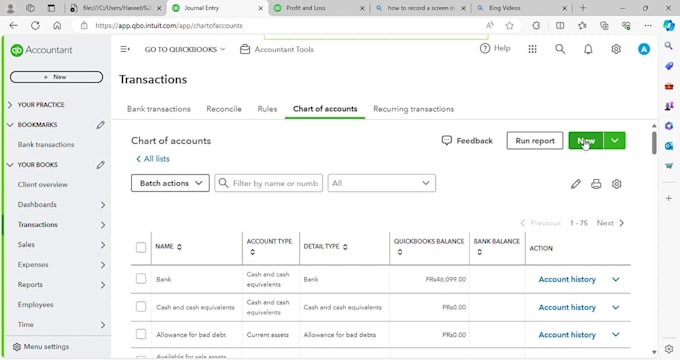680x360 pixels.
Task: Go back in browser
Action: tap(13, 26)
